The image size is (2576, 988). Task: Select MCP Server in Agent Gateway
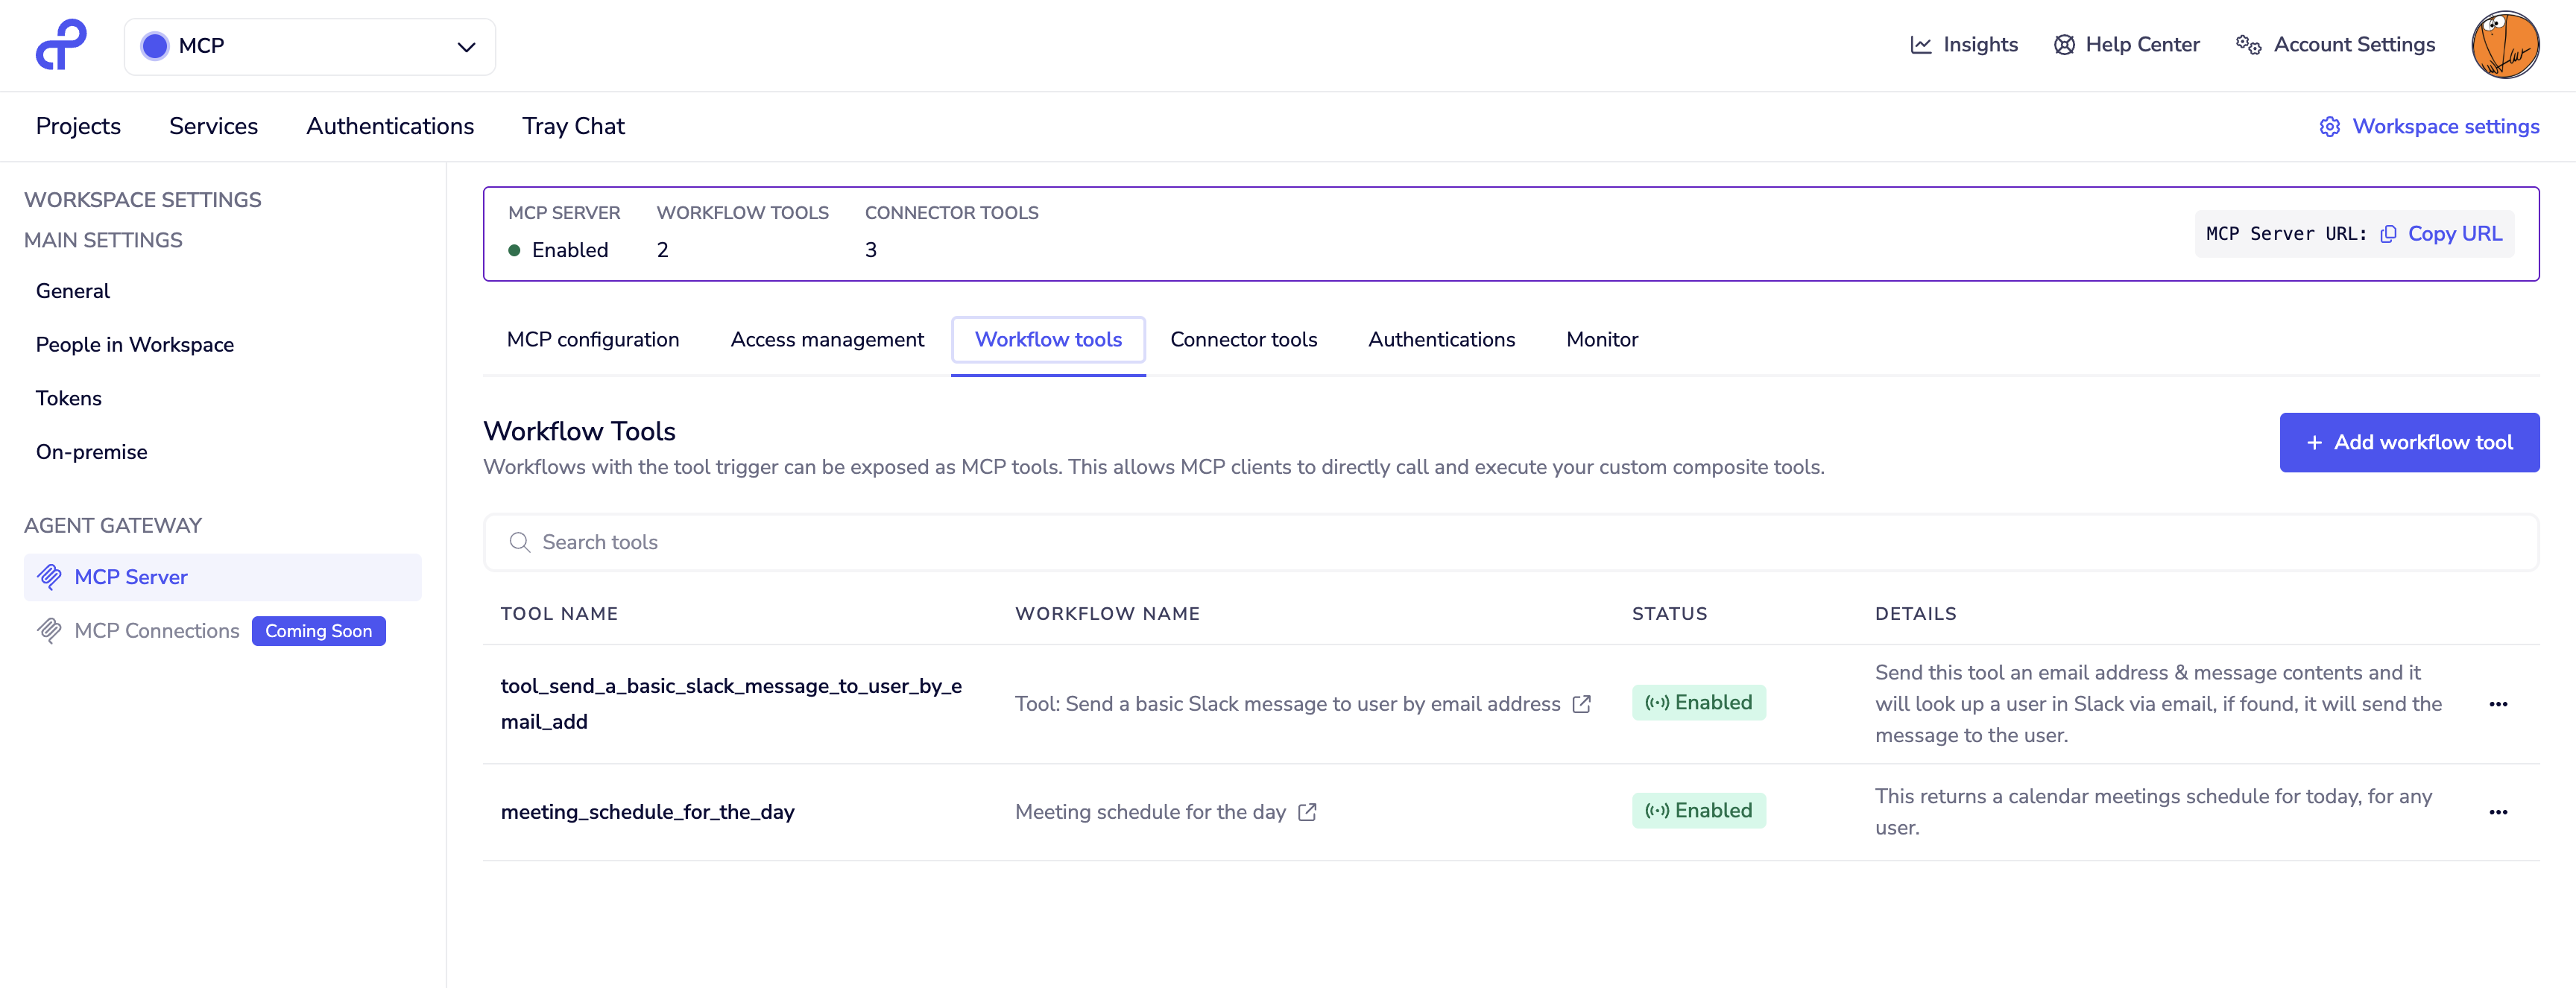click(x=222, y=577)
